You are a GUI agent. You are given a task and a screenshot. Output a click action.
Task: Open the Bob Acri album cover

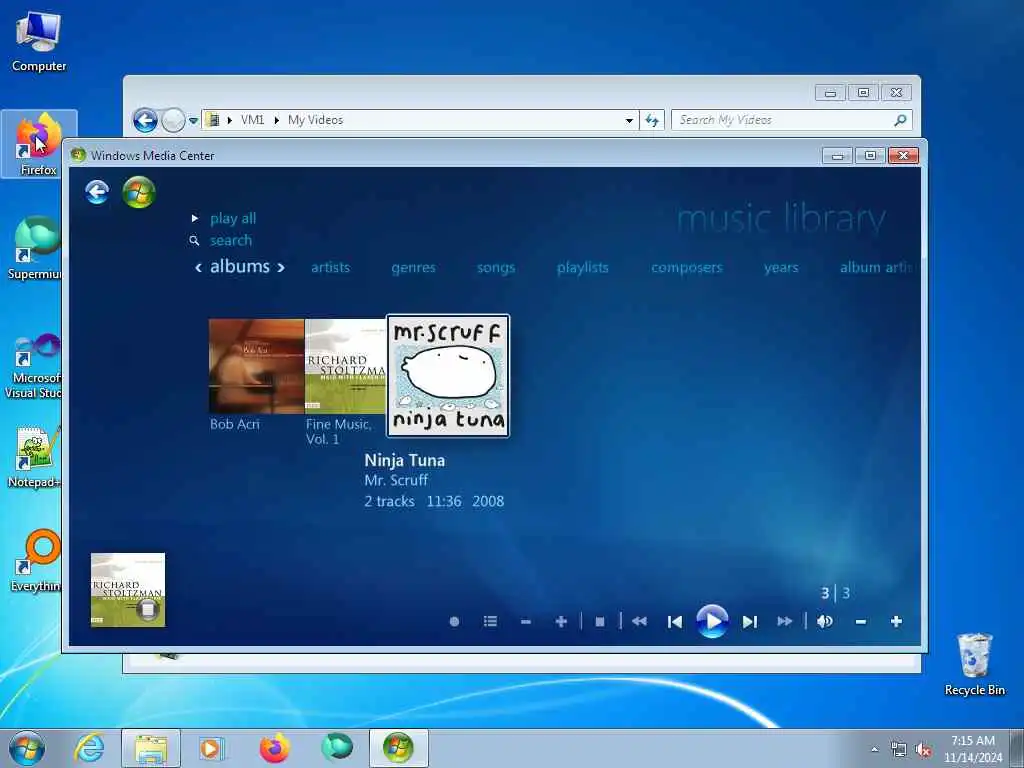click(x=257, y=366)
